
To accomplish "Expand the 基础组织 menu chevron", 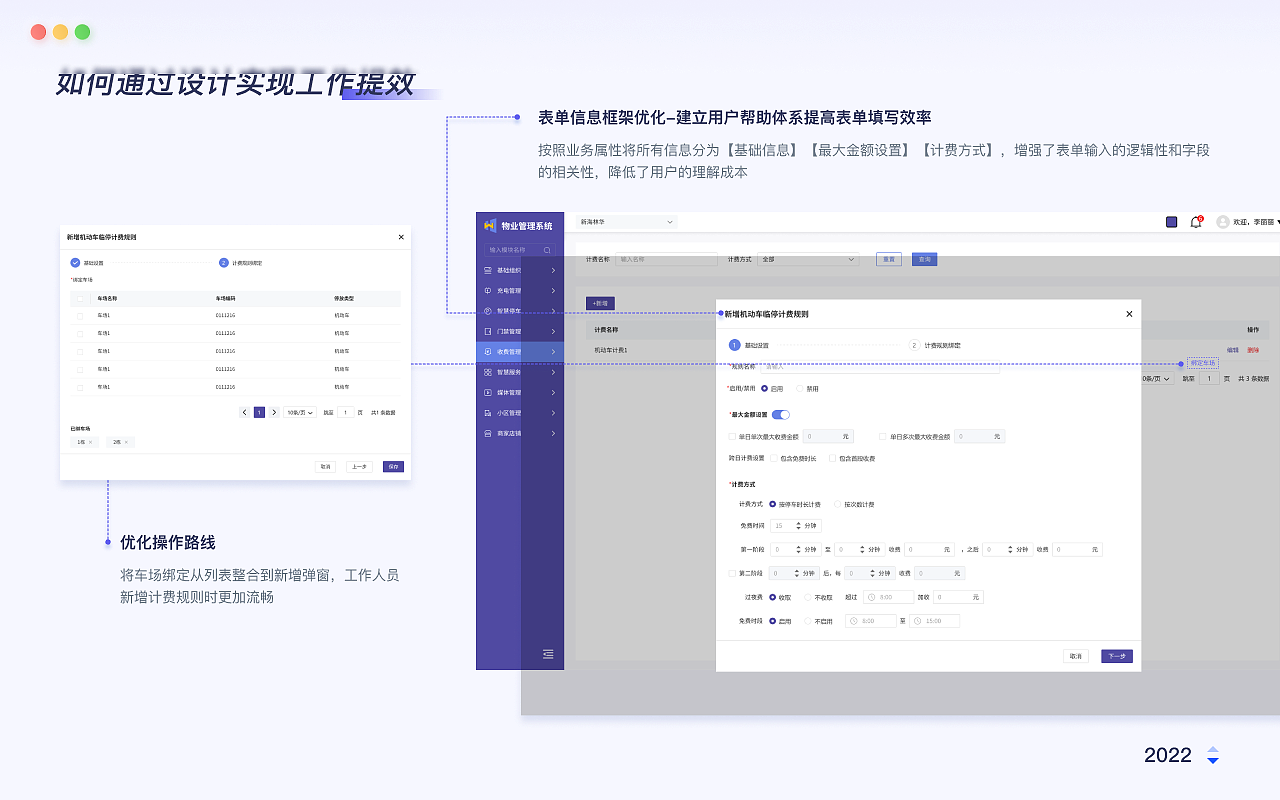I will click(x=553, y=270).
